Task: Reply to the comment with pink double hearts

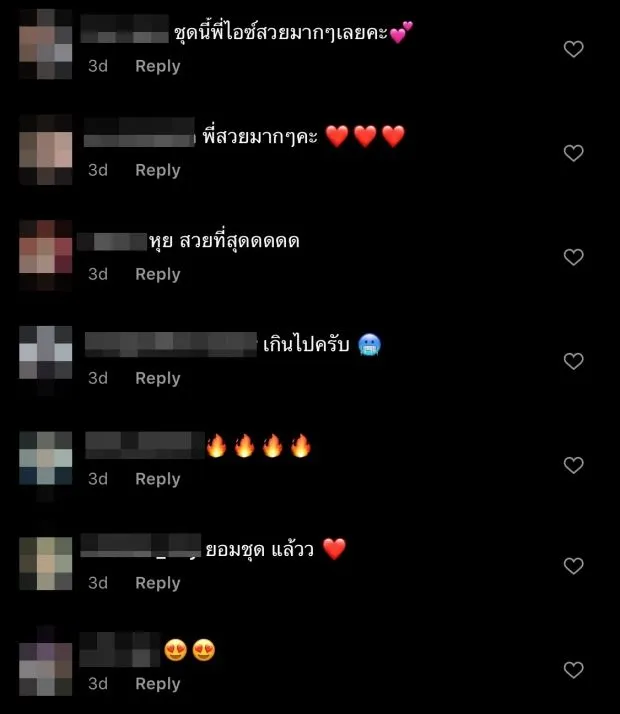Action: 158,66
